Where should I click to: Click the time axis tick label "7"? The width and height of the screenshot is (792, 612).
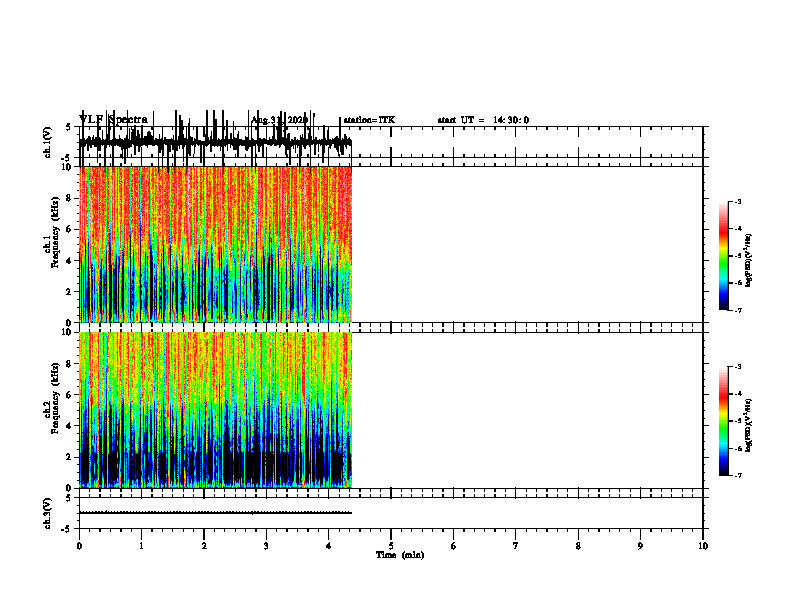point(516,546)
